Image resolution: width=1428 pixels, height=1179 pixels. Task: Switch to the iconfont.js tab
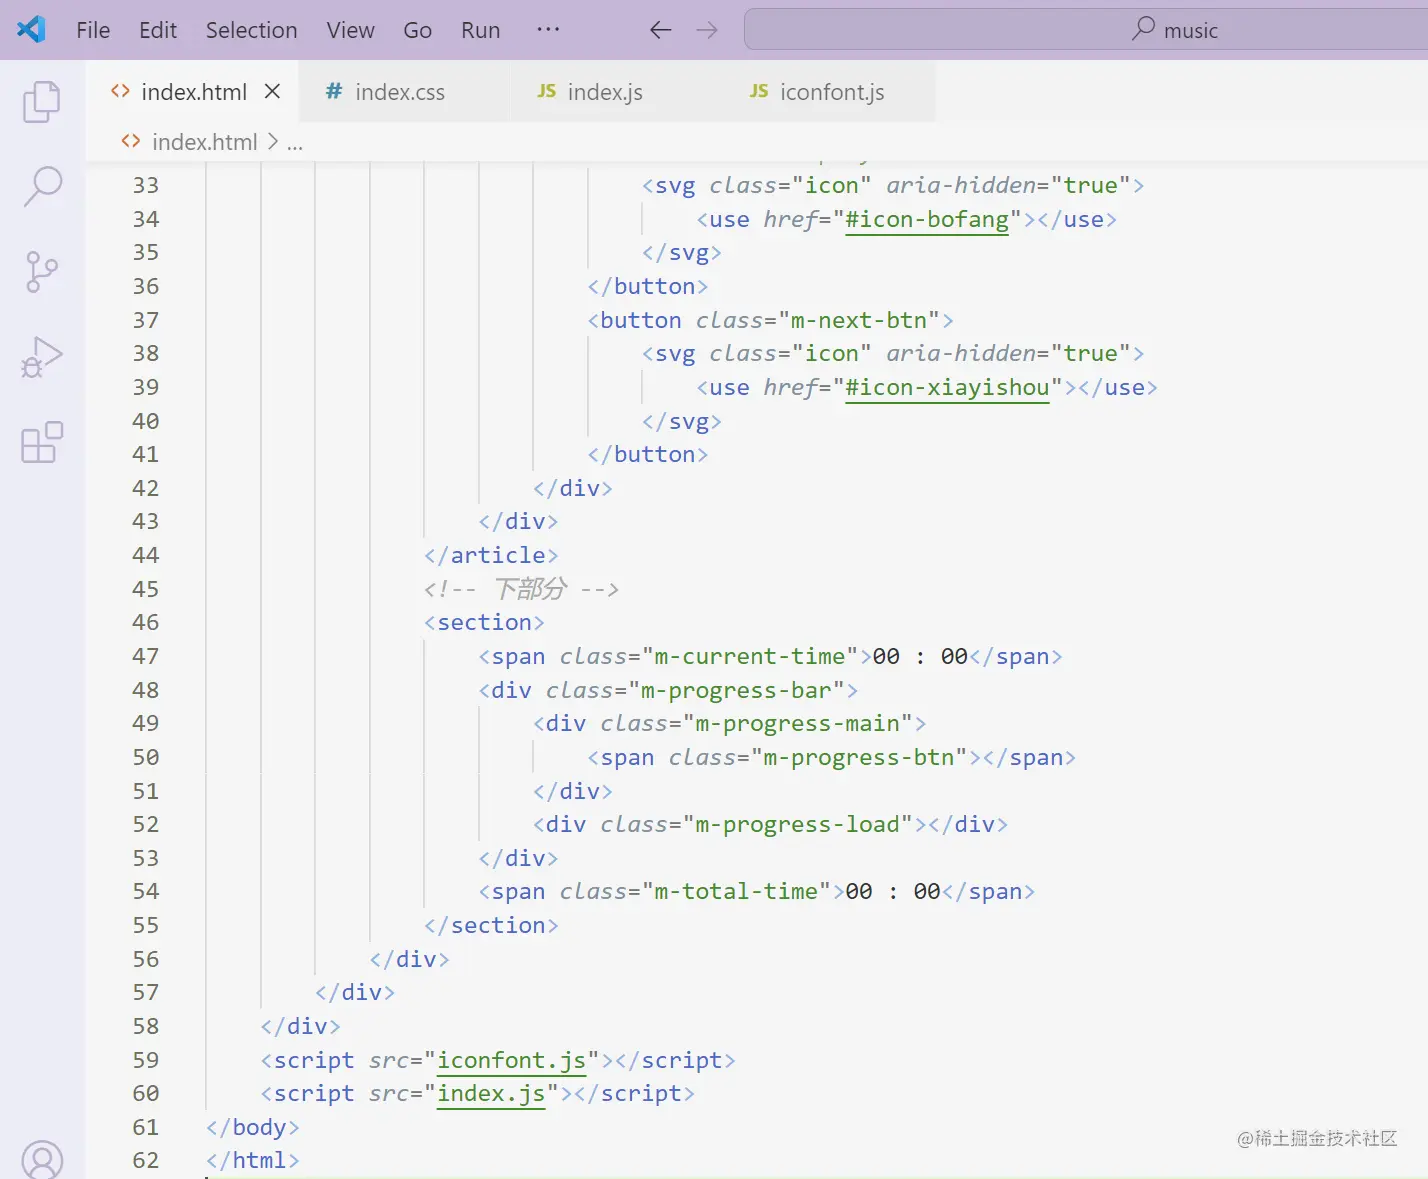point(832,92)
